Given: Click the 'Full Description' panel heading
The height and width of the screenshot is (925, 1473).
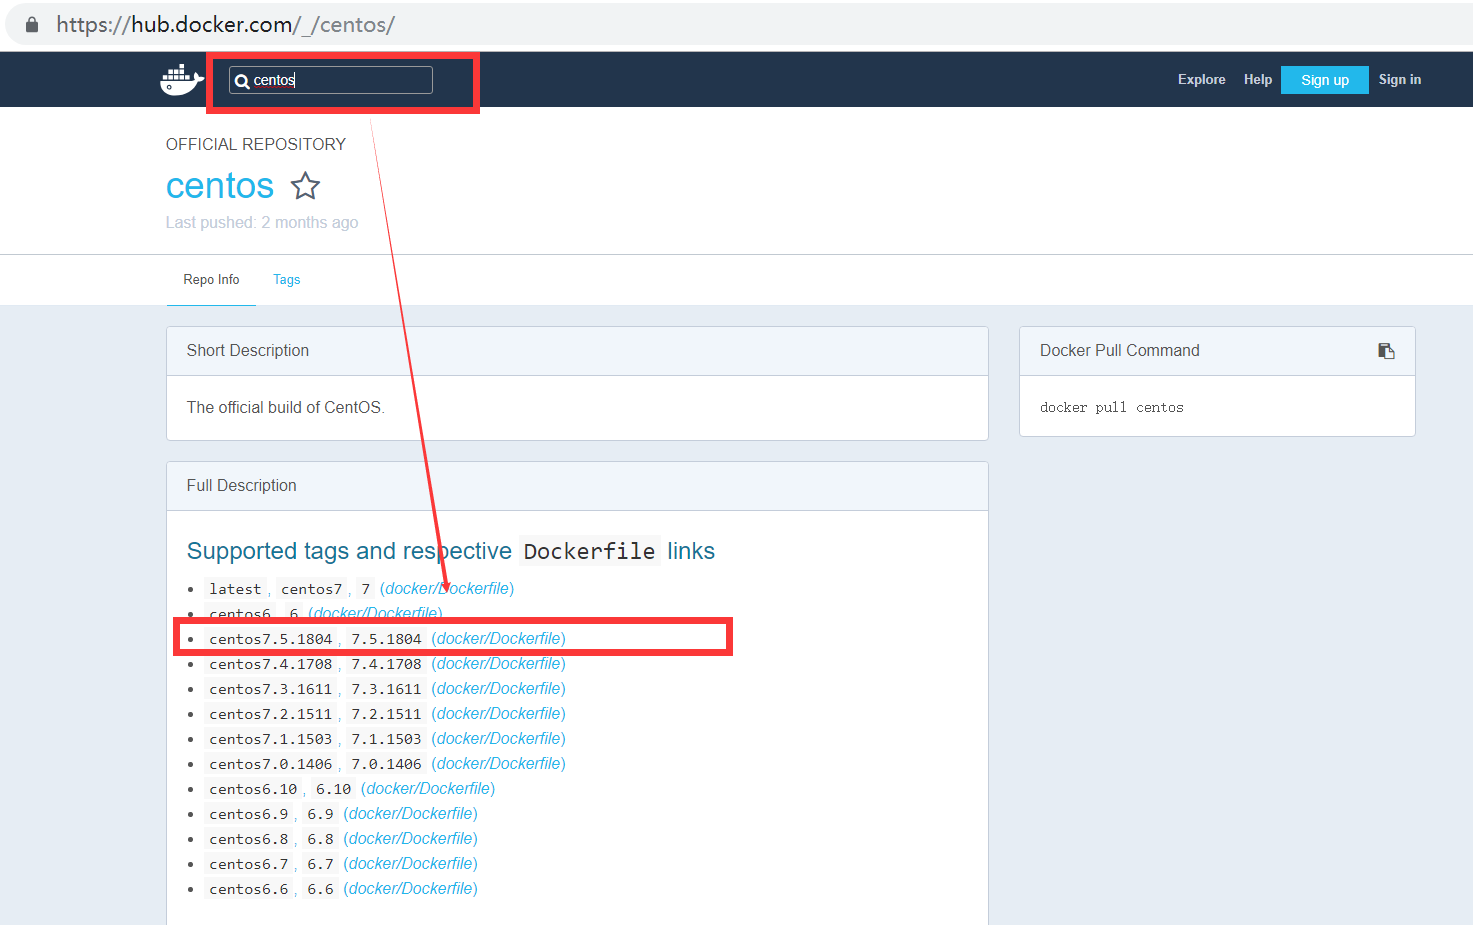Looking at the screenshot, I should tap(242, 486).
